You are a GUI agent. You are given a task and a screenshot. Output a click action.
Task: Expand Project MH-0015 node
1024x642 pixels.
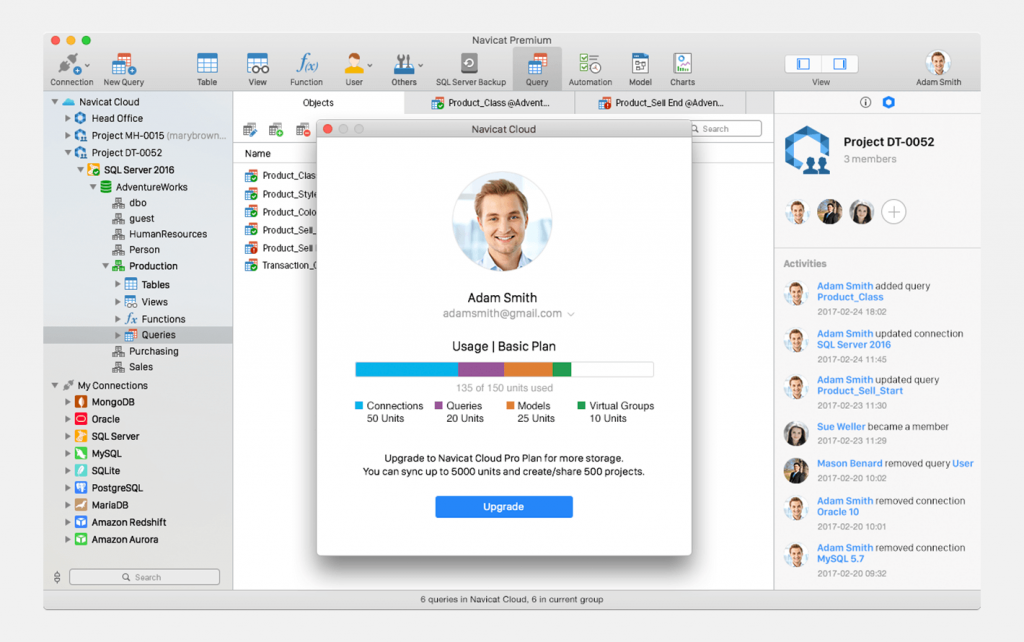click(x=67, y=135)
